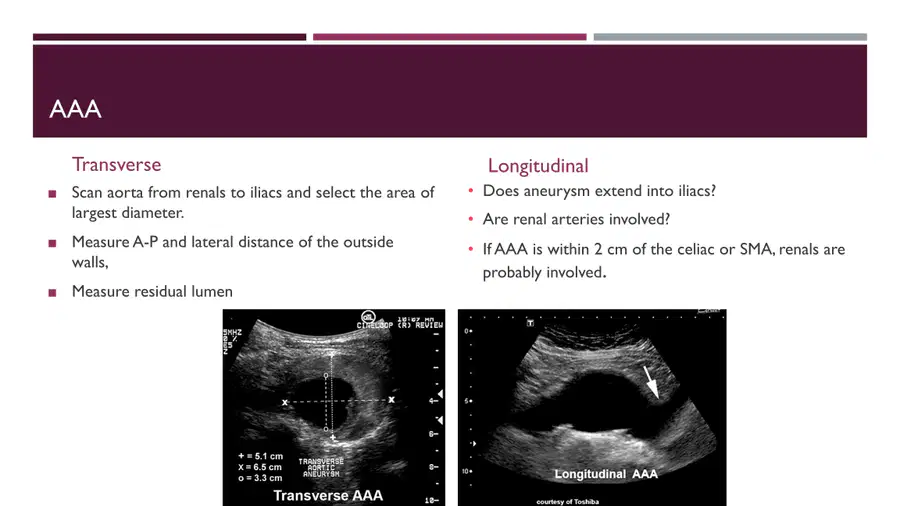Click the white arrow in longitudinal image

(651, 383)
